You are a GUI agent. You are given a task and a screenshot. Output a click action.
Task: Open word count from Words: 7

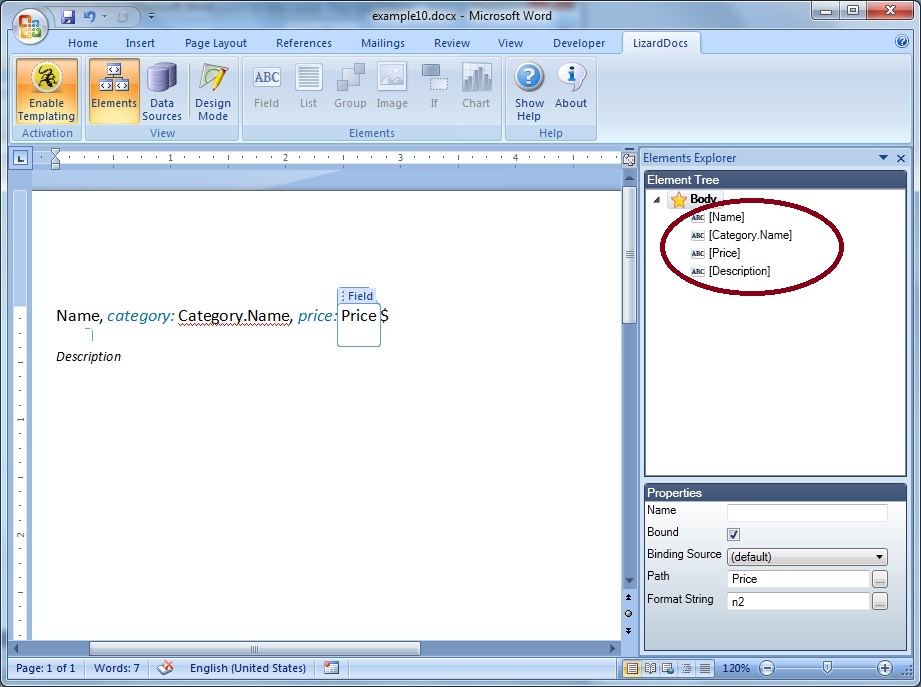116,668
